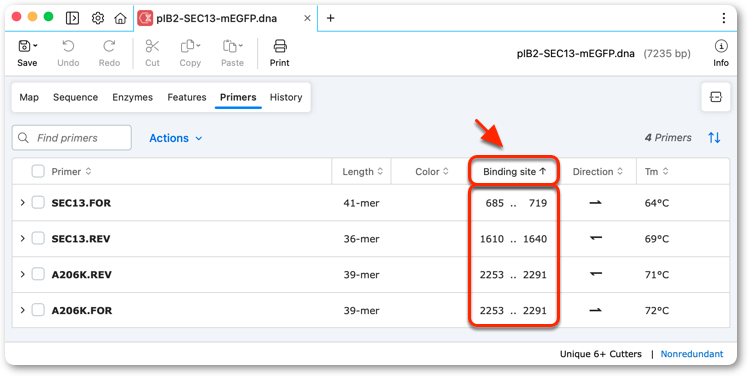Switch to the Sequence tab

(x=75, y=97)
